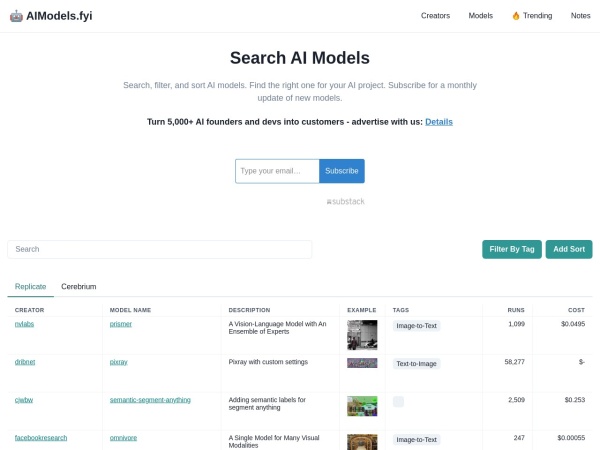Go to the Notes page

click(580, 16)
